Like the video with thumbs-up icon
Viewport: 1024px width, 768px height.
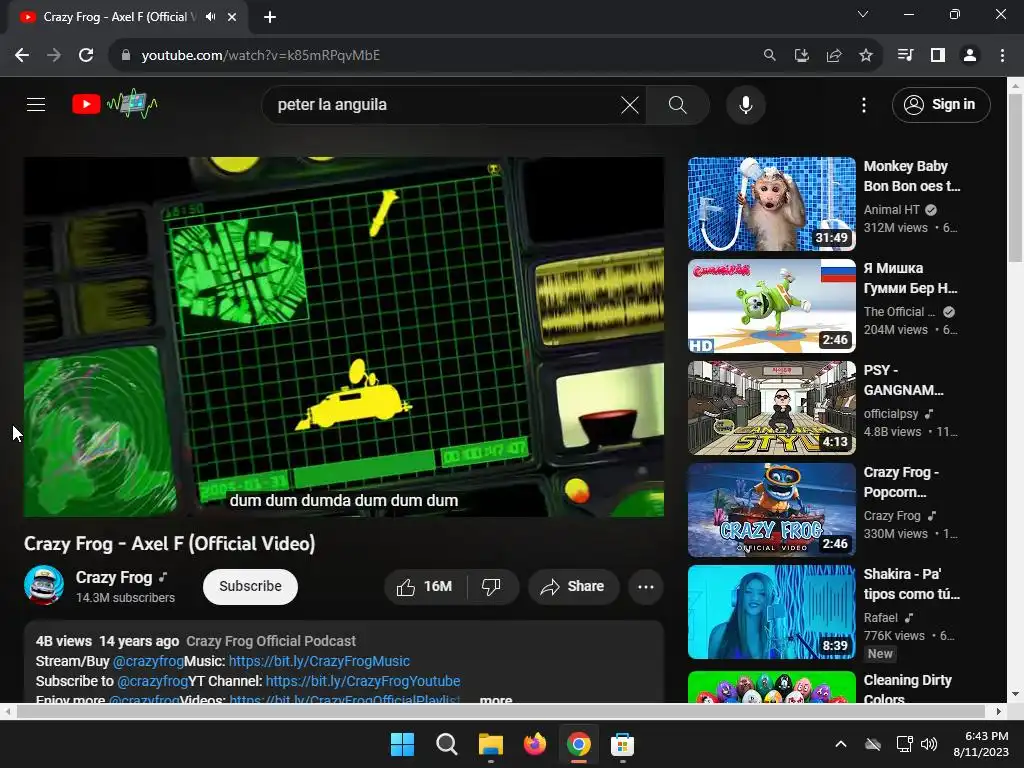pos(425,586)
